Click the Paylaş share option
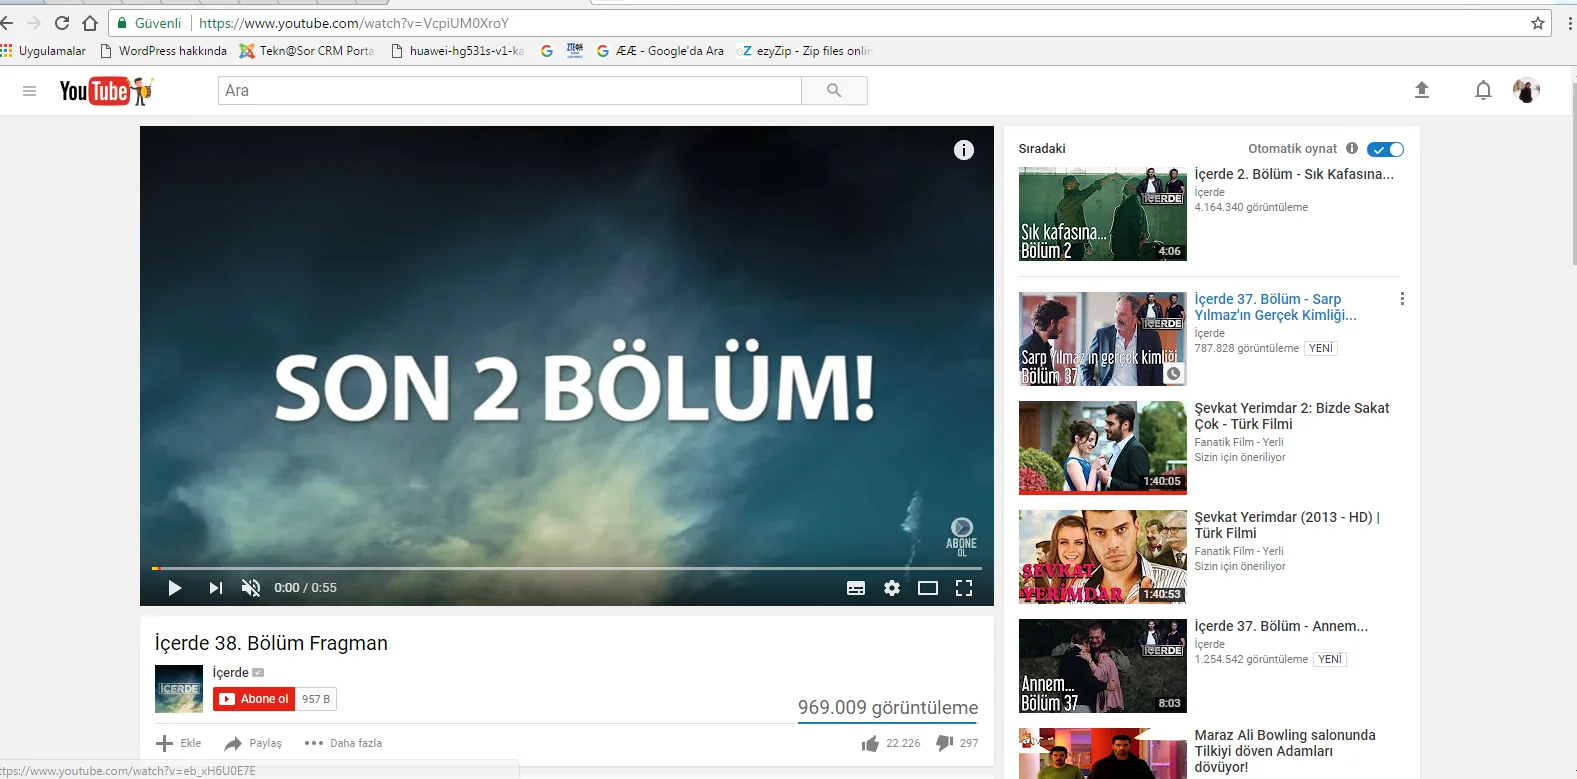The height and width of the screenshot is (779, 1577). (x=253, y=743)
